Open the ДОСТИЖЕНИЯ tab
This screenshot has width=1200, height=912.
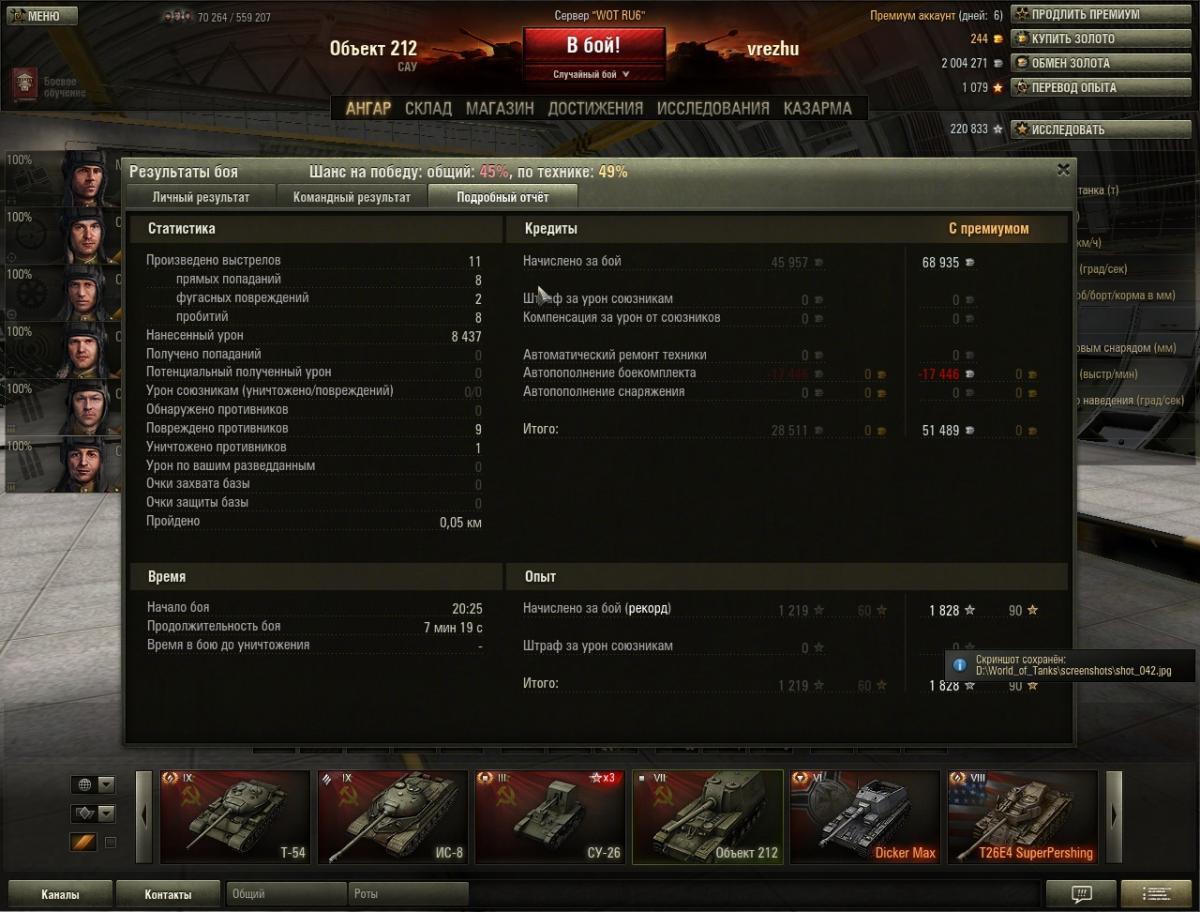pos(595,108)
